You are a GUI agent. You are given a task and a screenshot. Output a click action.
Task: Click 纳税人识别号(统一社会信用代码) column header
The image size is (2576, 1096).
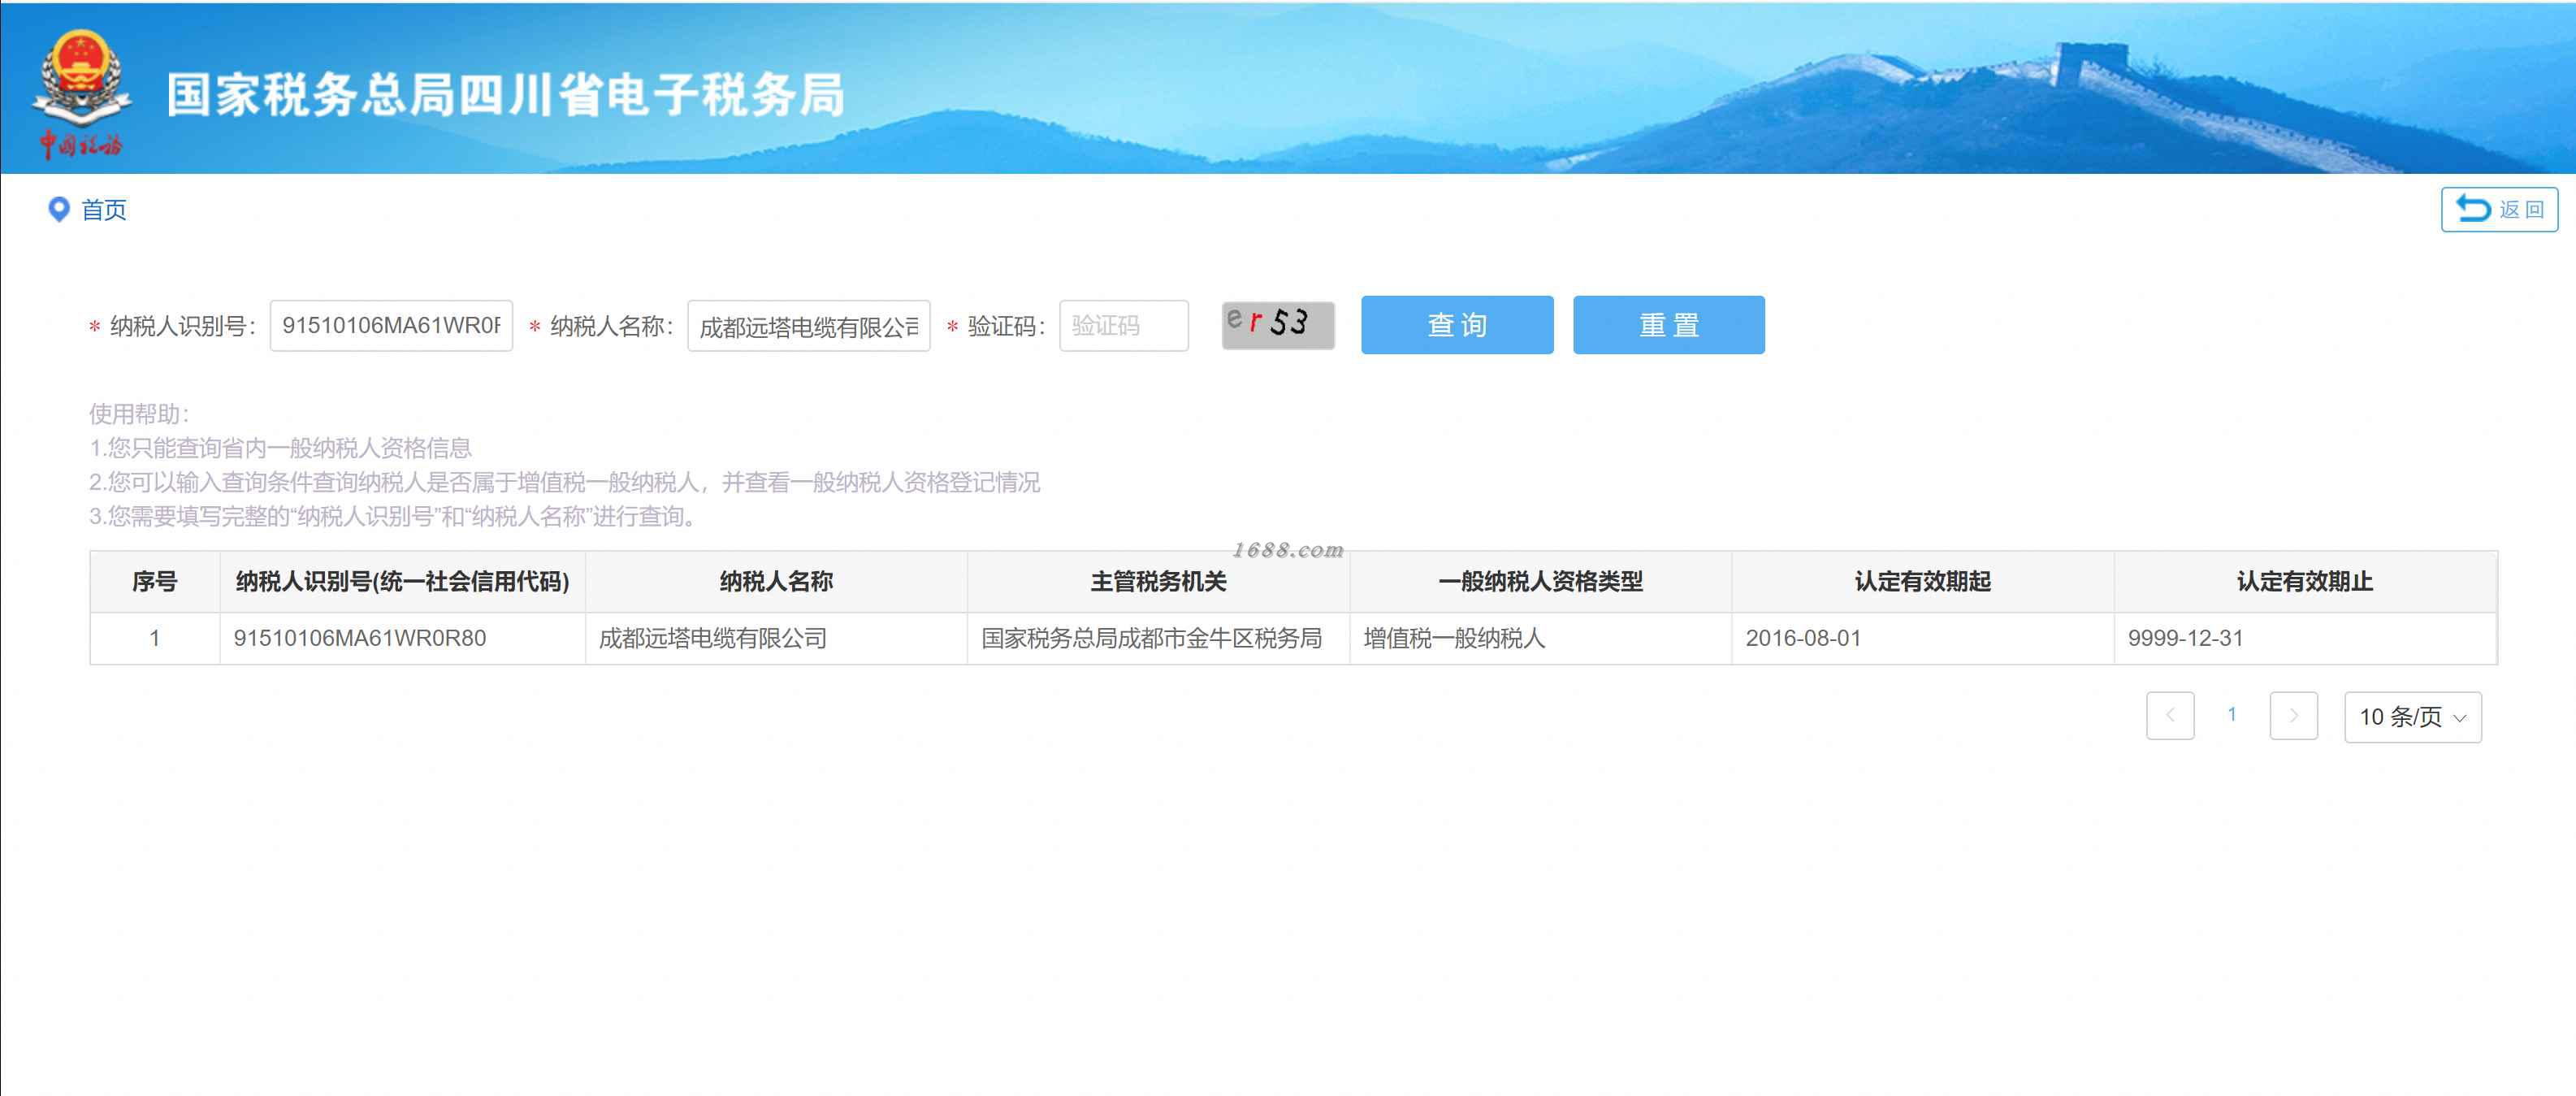[402, 582]
